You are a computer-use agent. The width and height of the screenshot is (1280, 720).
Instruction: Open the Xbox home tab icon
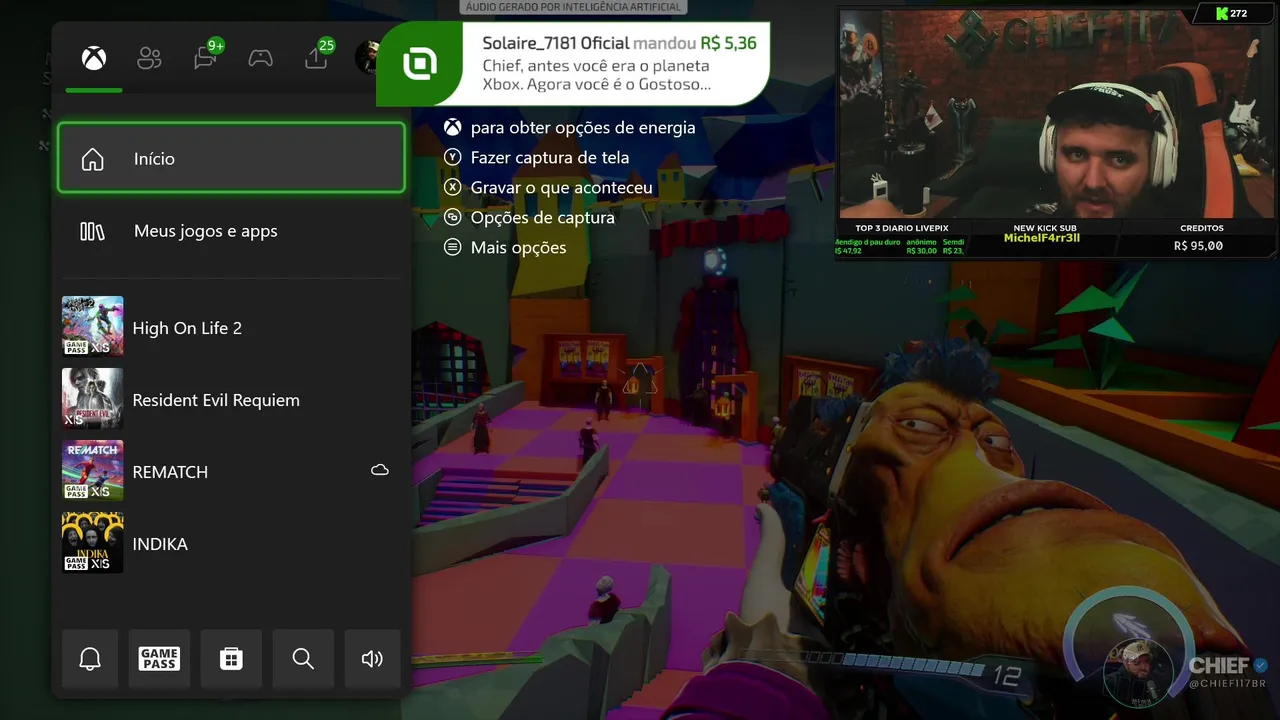94,58
